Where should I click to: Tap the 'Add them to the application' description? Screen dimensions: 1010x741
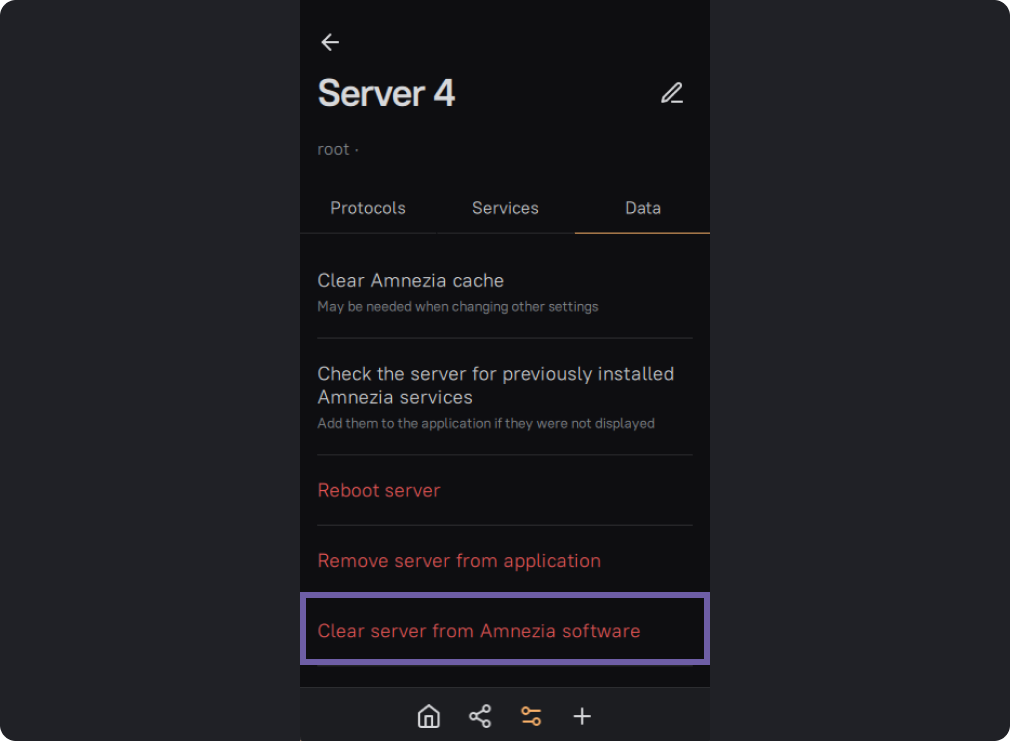point(485,424)
